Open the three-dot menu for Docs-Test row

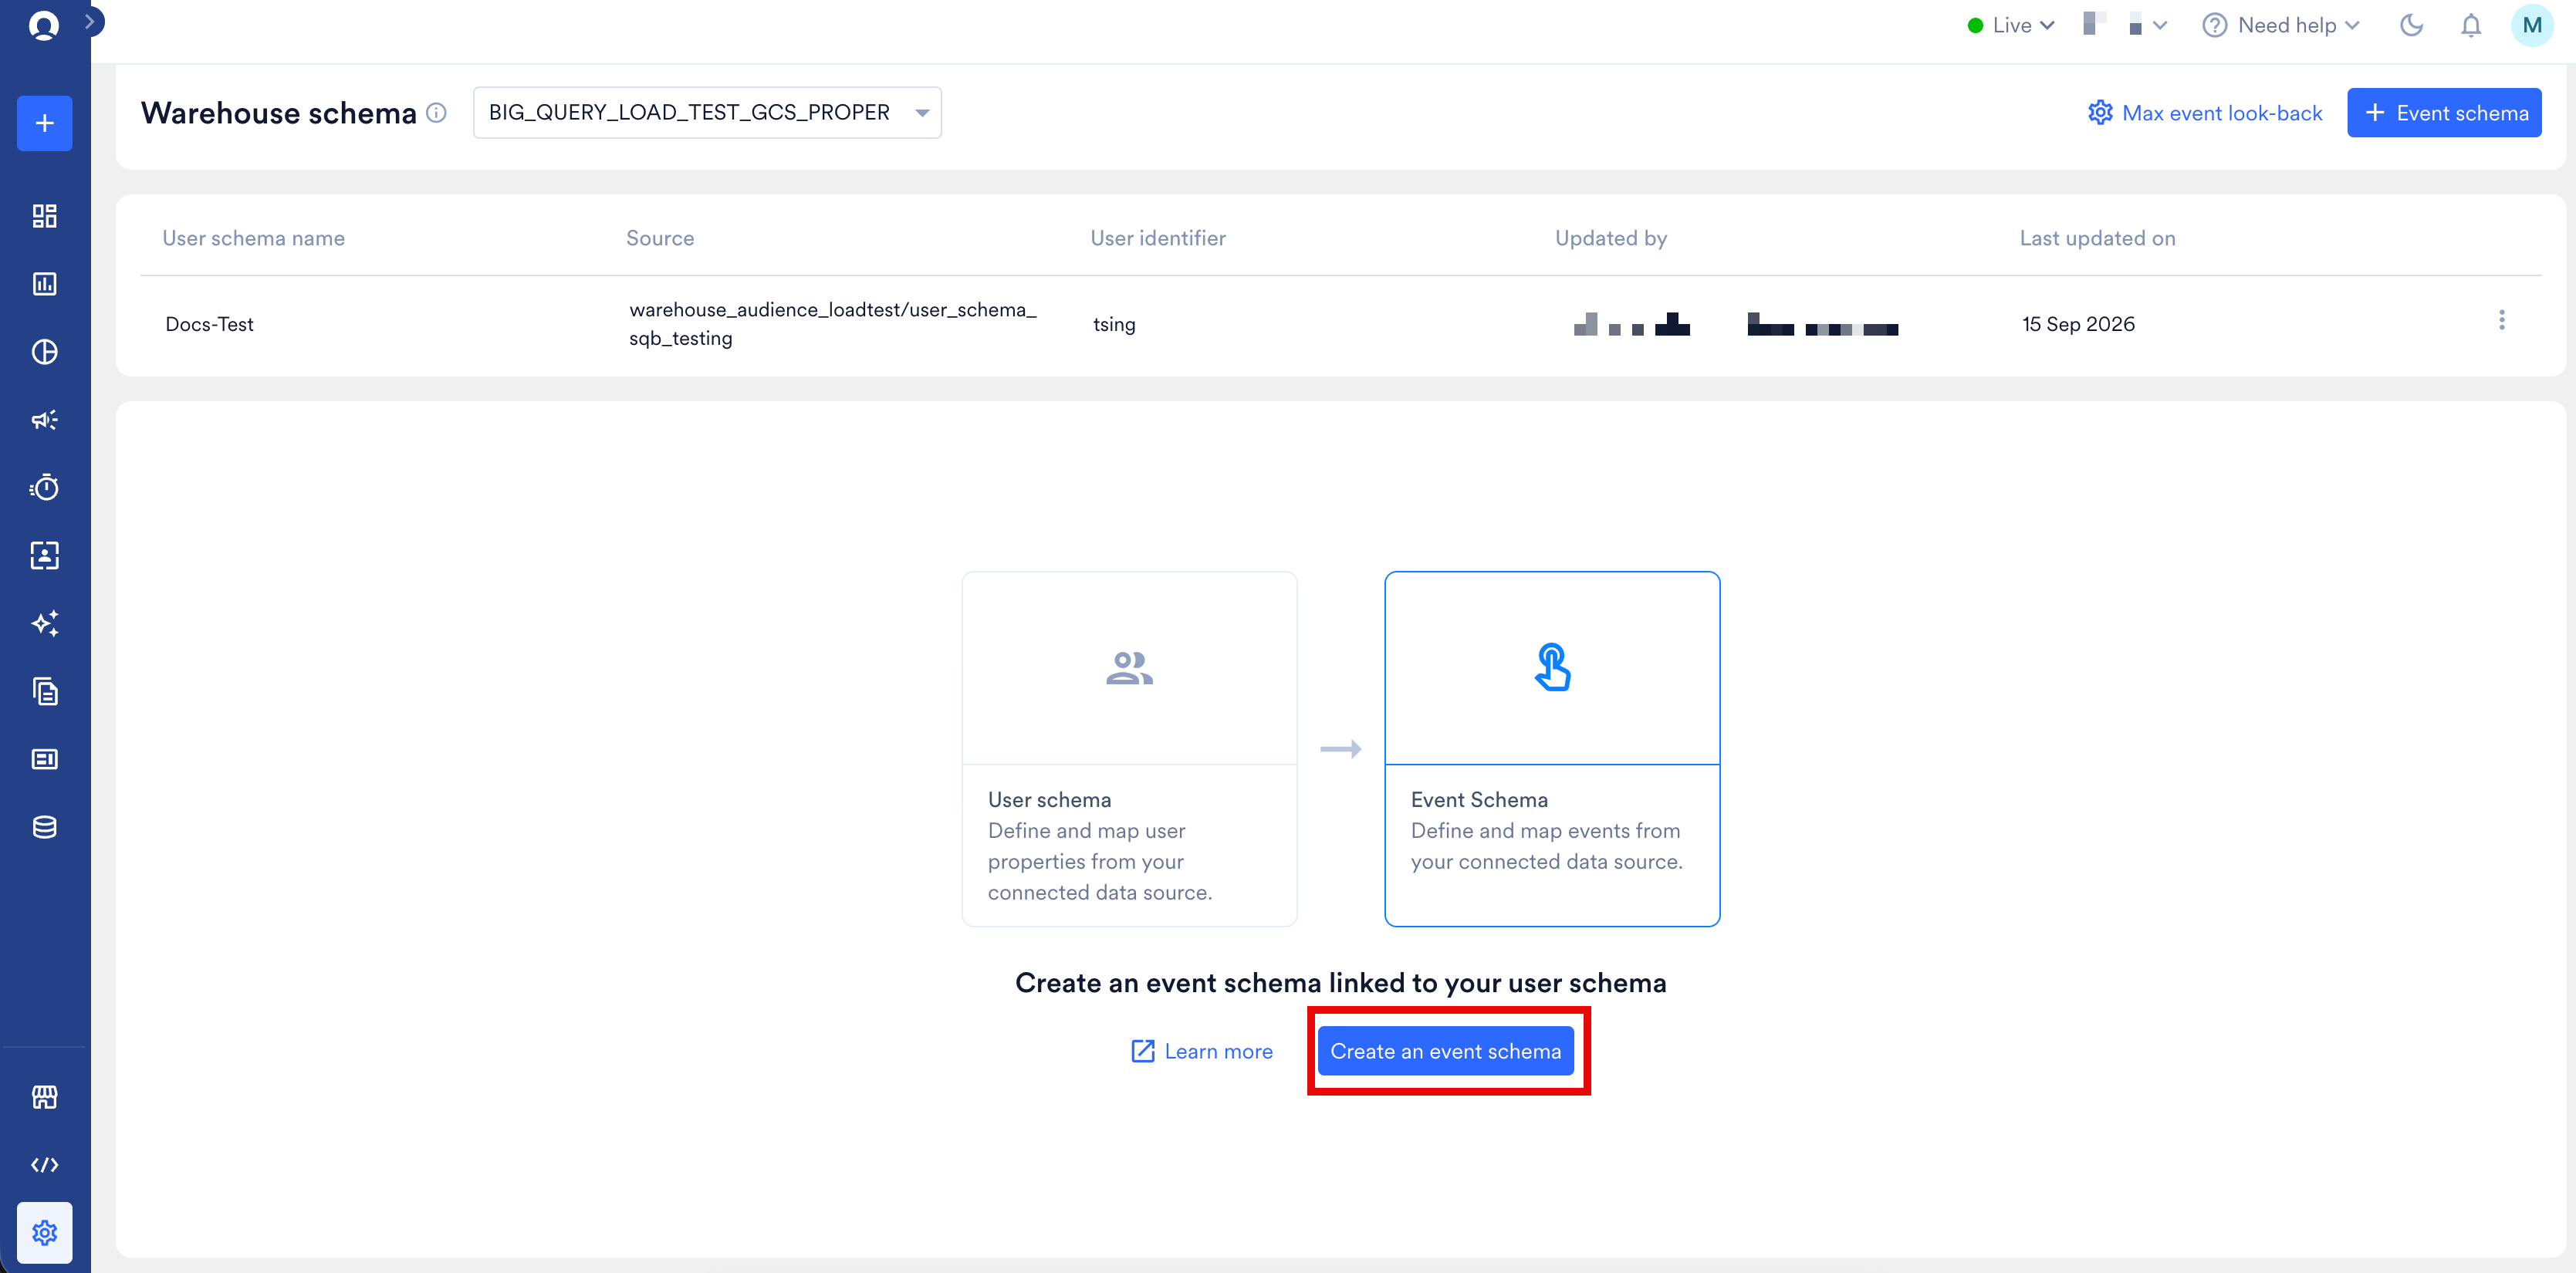(x=2502, y=320)
